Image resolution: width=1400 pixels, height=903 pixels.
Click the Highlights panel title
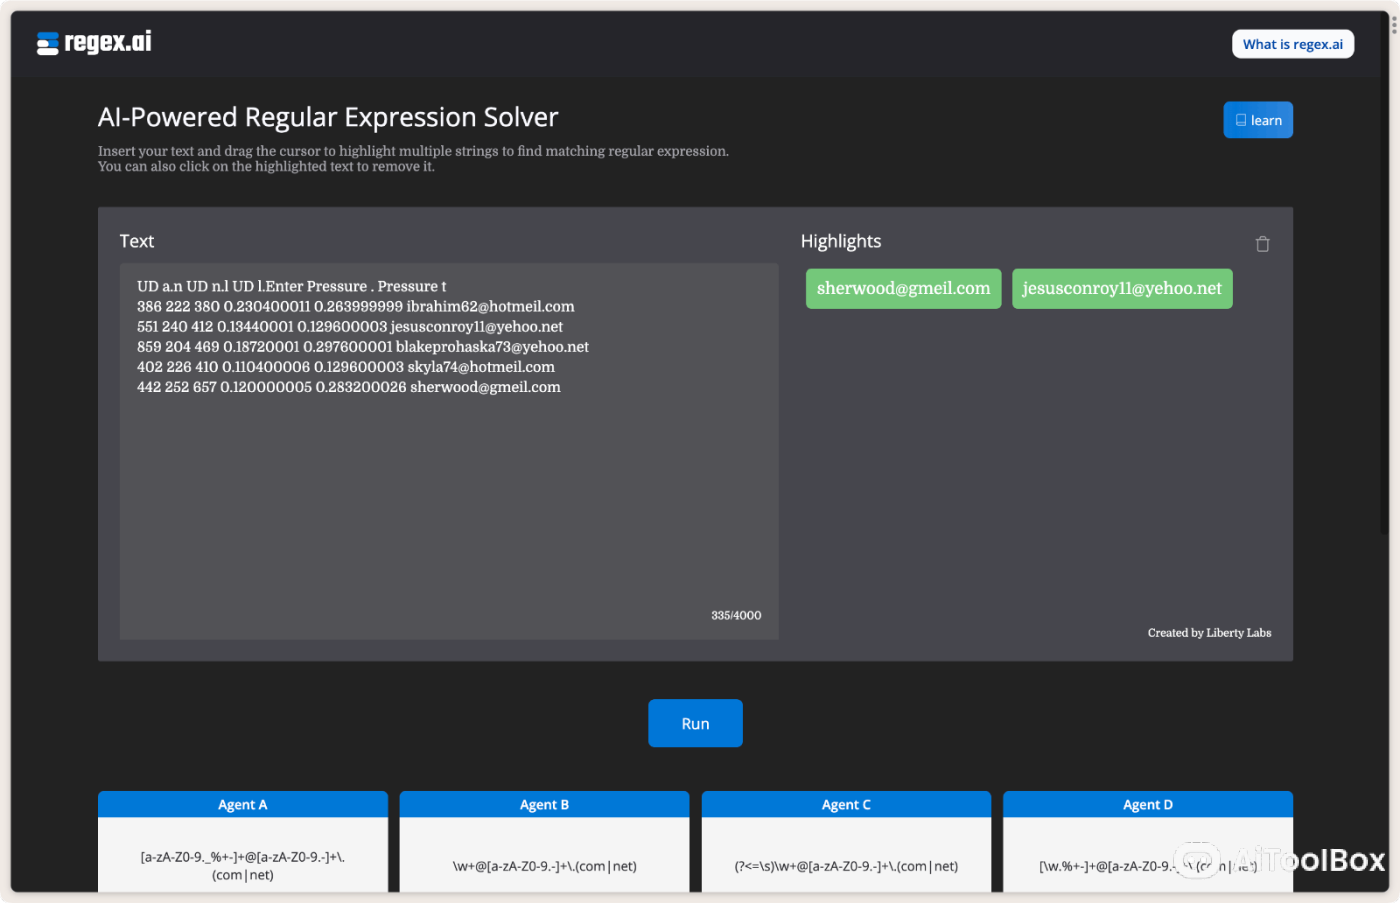pos(840,241)
